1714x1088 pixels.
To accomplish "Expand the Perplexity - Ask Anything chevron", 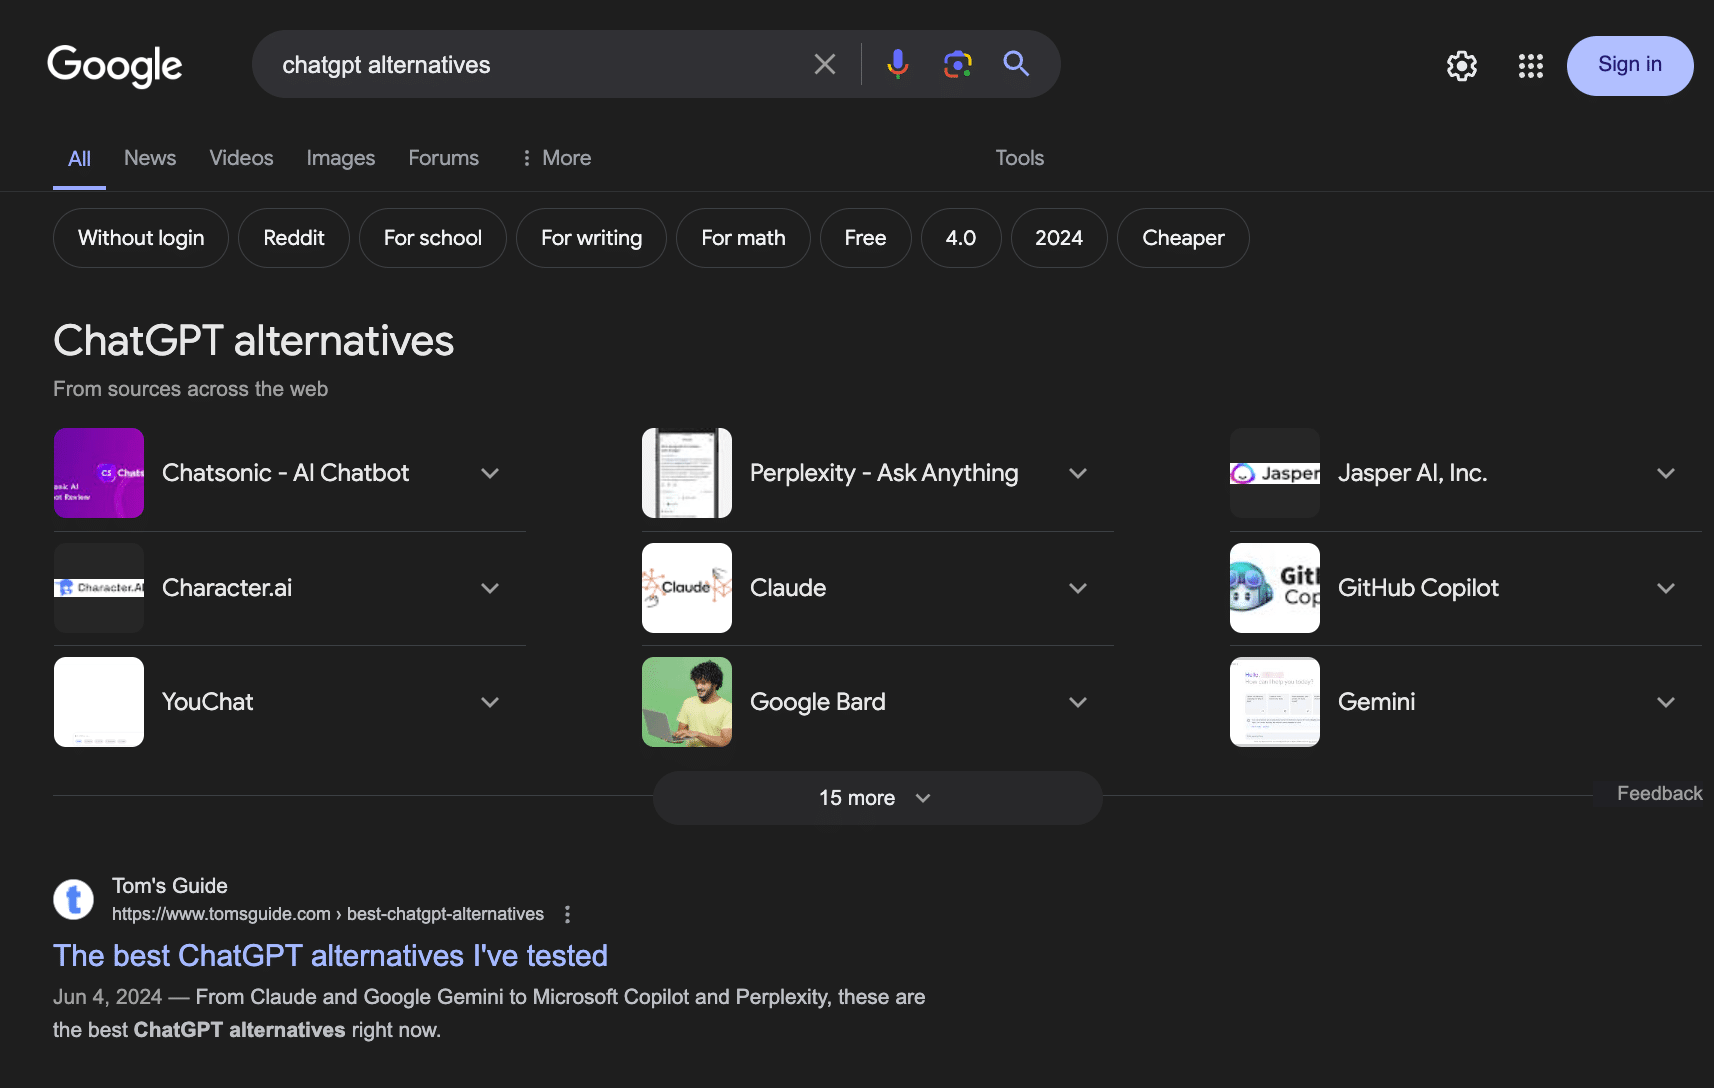I will [1078, 473].
